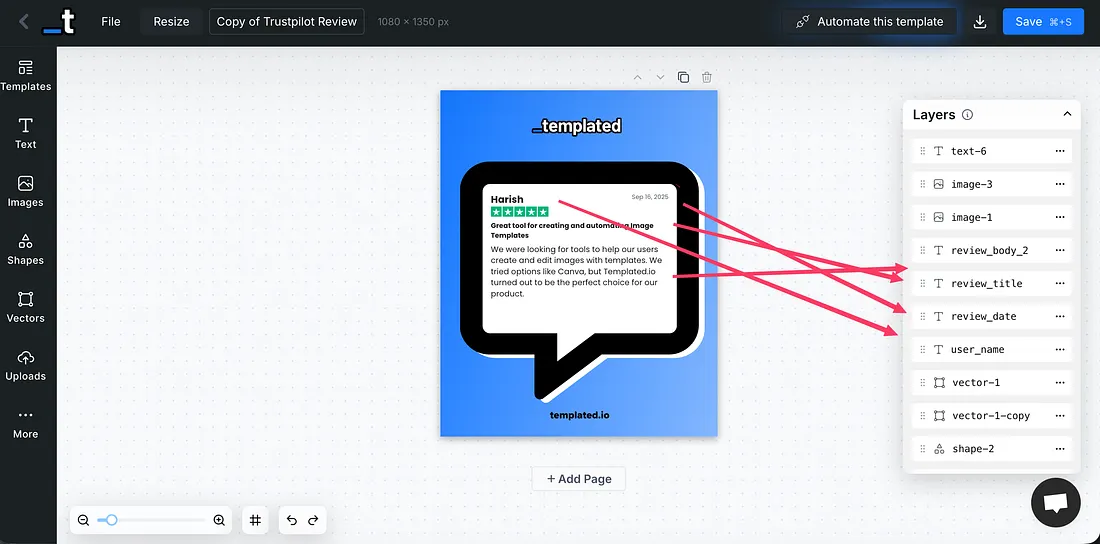Select the vector-1 layer
The width and height of the screenshot is (1100, 544).
992,382
